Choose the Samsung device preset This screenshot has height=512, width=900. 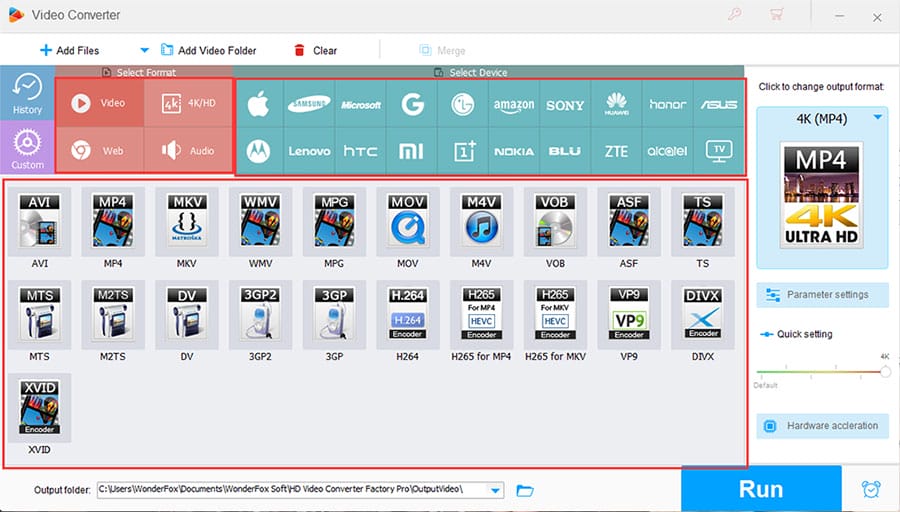tap(309, 104)
